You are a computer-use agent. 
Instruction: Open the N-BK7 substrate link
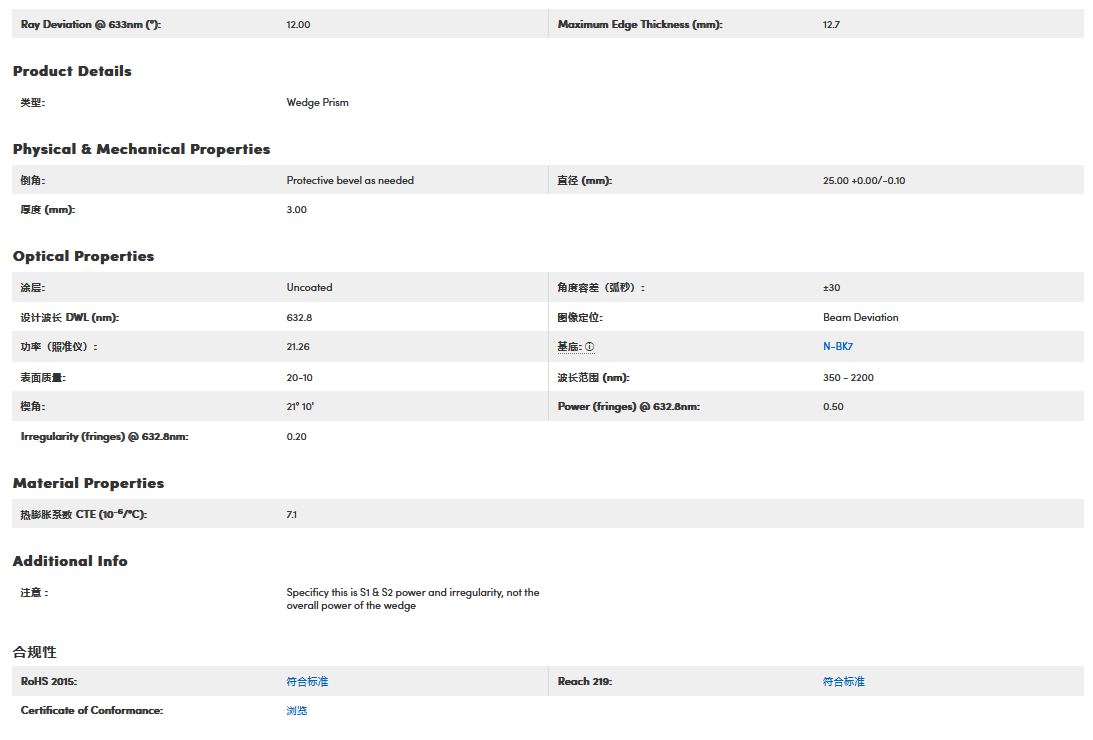(x=837, y=347)
